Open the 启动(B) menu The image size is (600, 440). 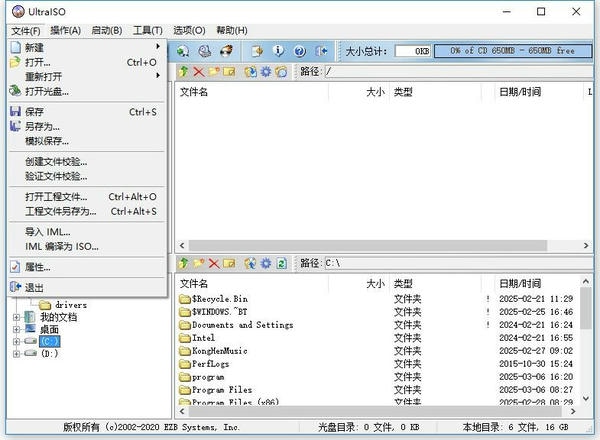[x=107, y=31]
